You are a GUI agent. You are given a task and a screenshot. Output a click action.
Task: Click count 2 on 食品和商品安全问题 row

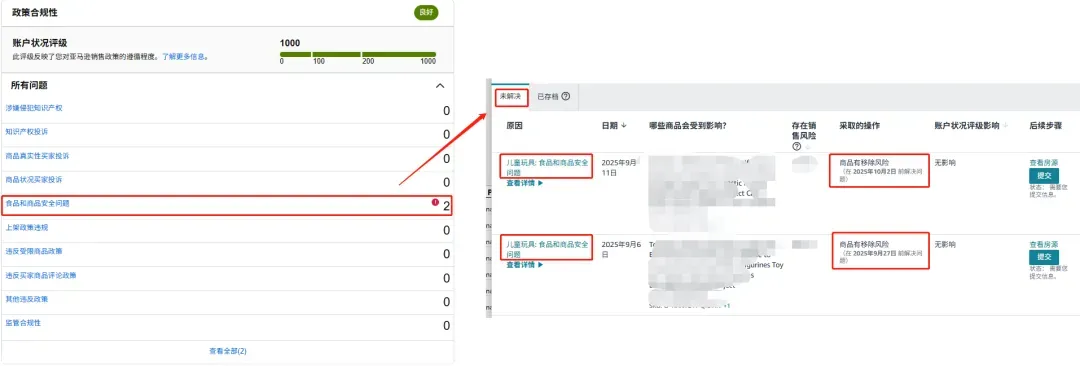[446, 206]
